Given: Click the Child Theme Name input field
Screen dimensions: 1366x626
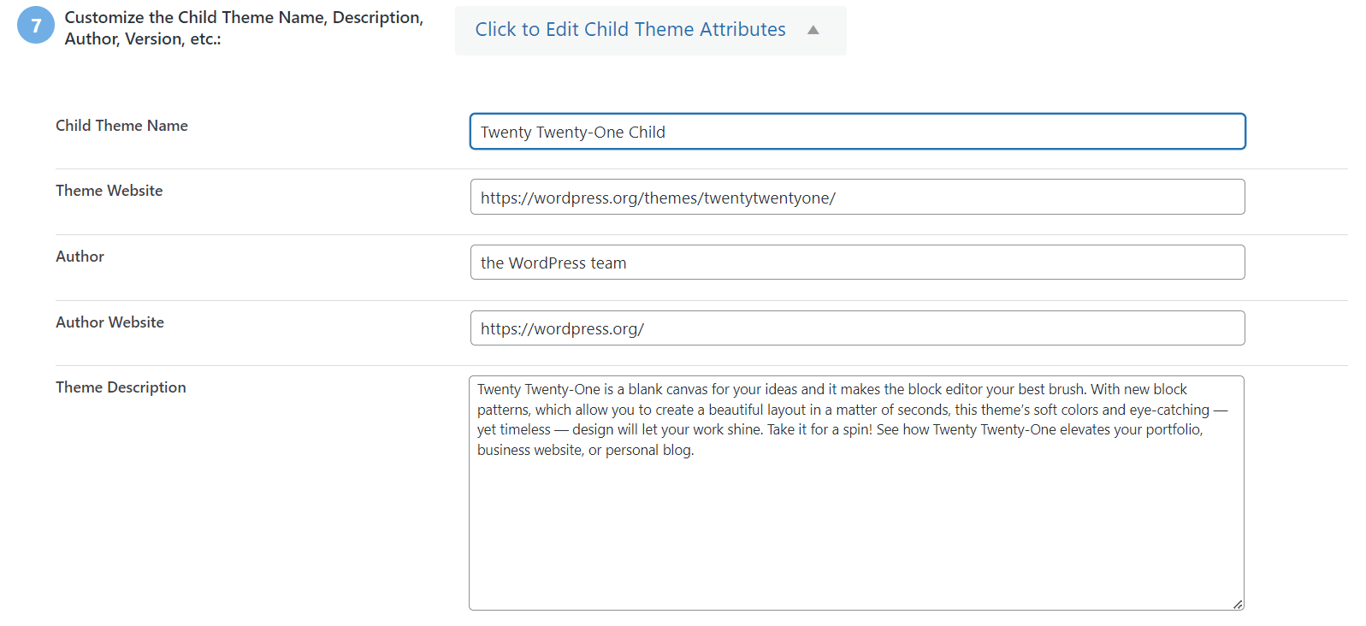Looking at the screenshot, I should tap(857, 131).
